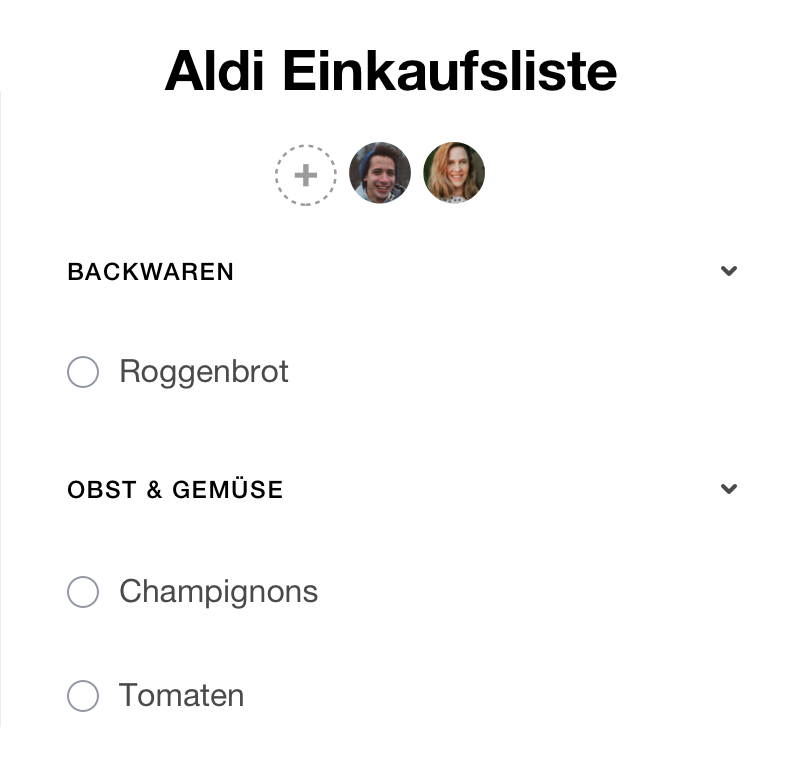Open the Tomaten item details
The height and width of the screenshot is (784, 800).
[x=181, y=695]
